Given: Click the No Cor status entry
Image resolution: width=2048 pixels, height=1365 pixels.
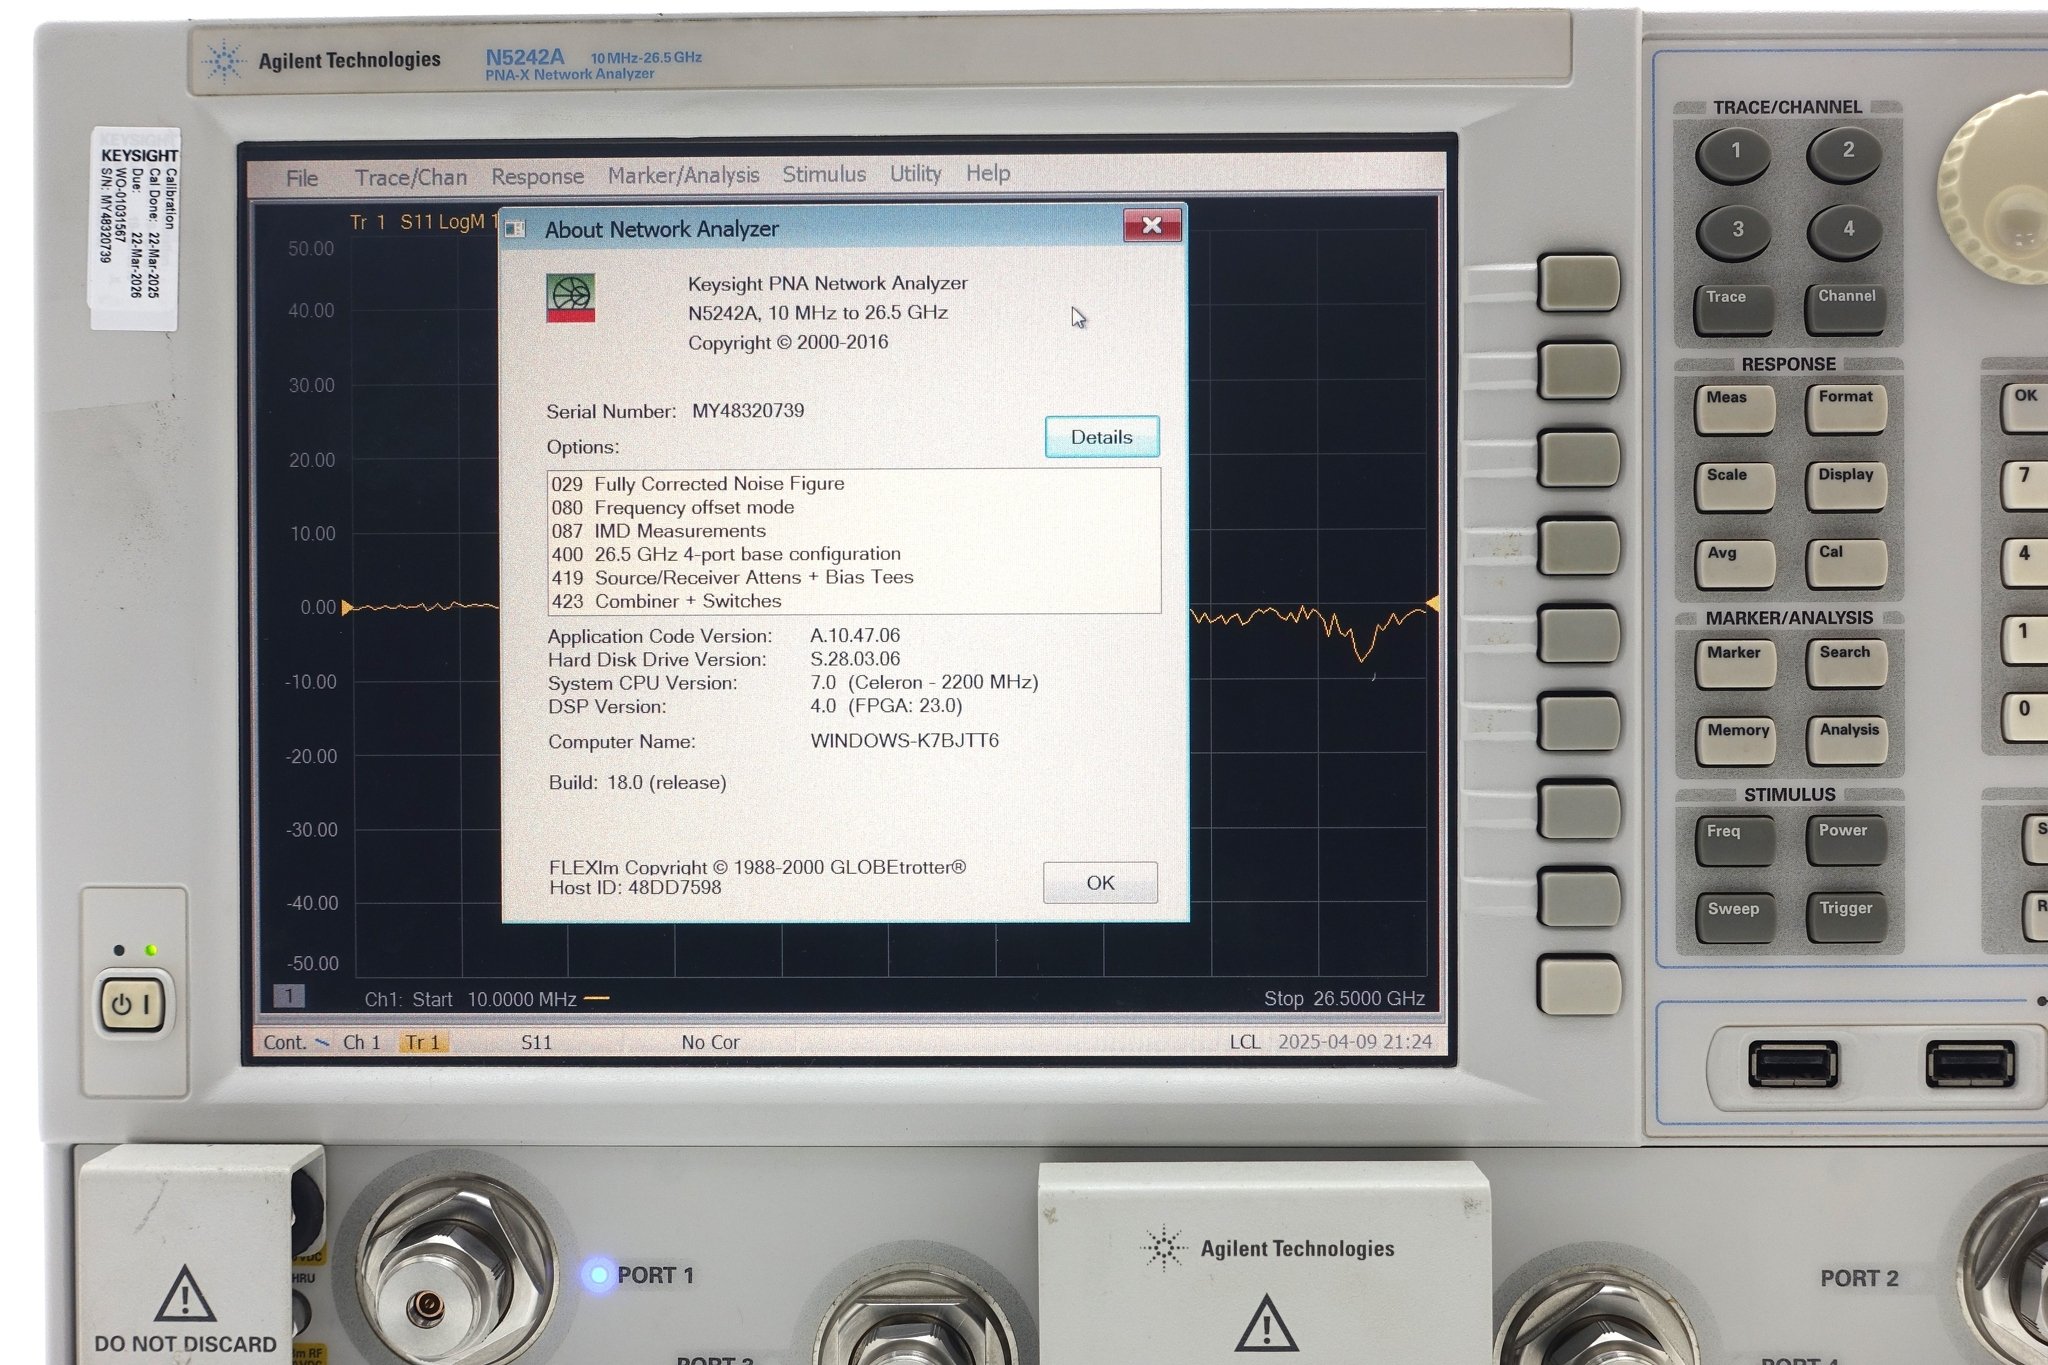Looking at the screenshot, I should [710, 1042].
